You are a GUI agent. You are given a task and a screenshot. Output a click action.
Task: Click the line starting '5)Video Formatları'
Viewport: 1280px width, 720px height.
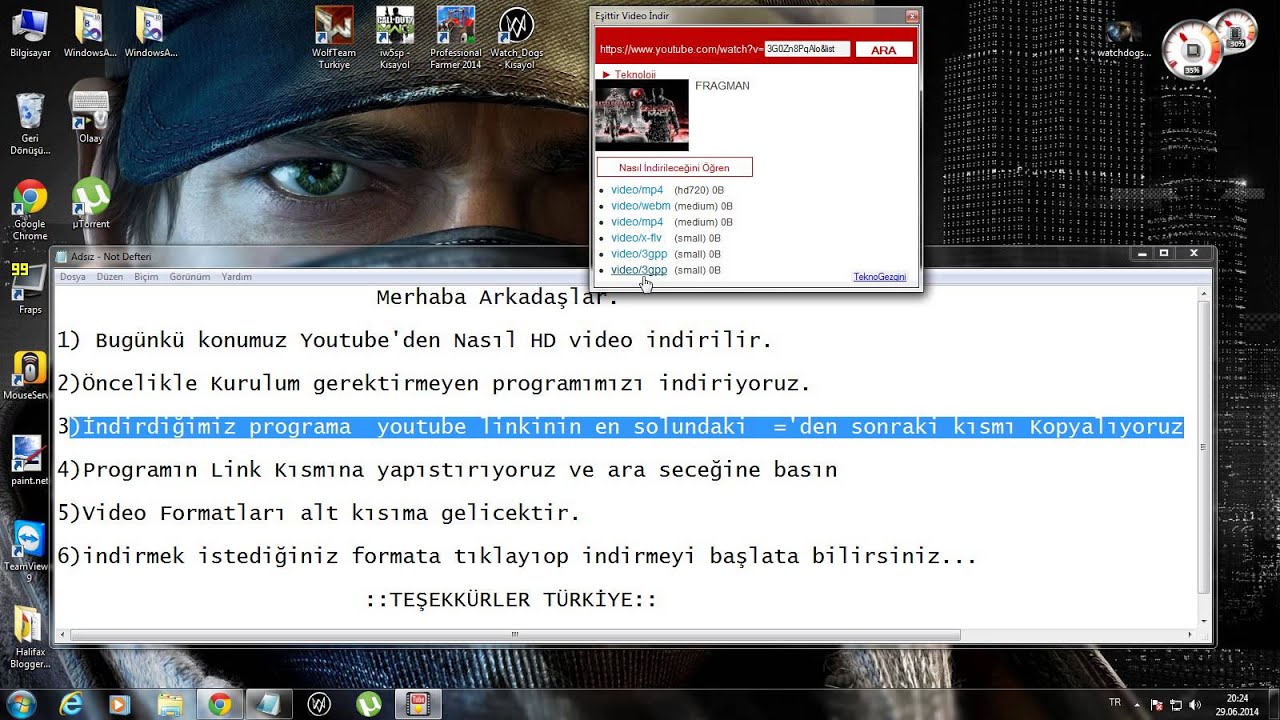[x=319, y=513]
